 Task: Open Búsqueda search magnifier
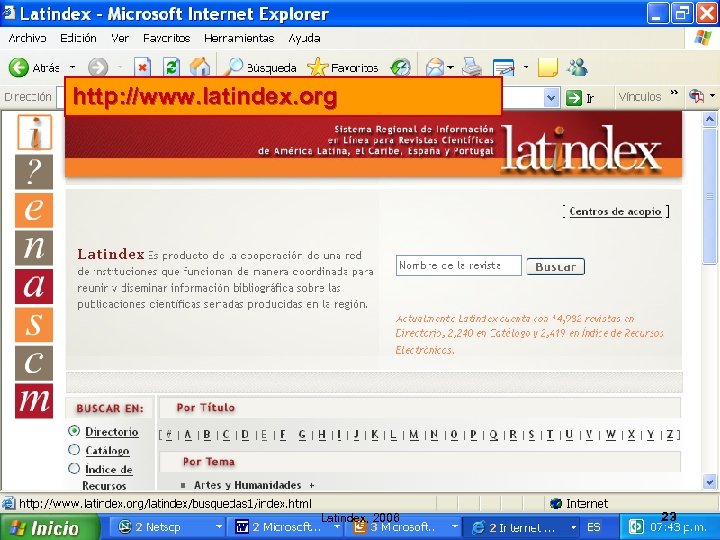[233, 68]
